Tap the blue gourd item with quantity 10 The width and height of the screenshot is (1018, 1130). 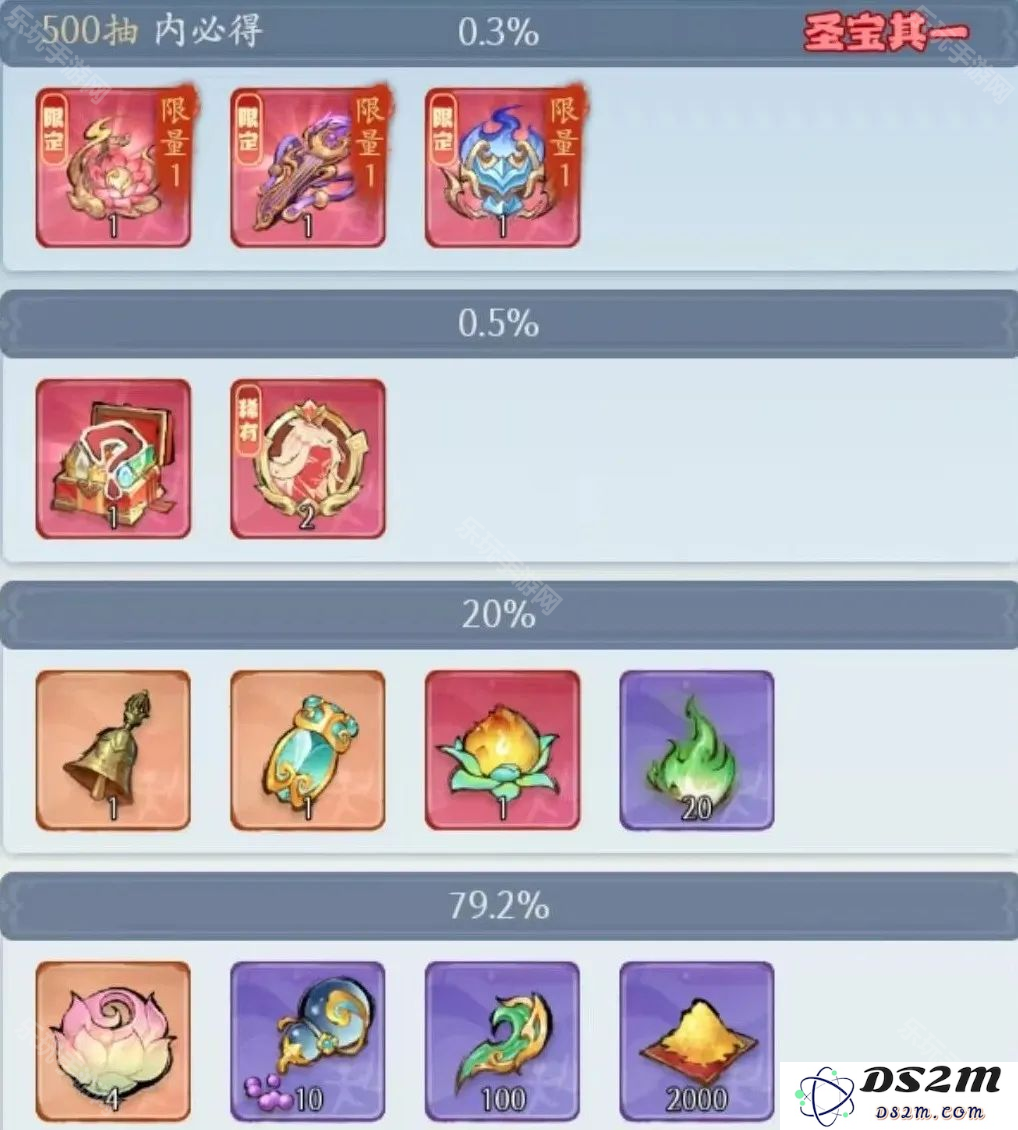(x=308, y=1041)
